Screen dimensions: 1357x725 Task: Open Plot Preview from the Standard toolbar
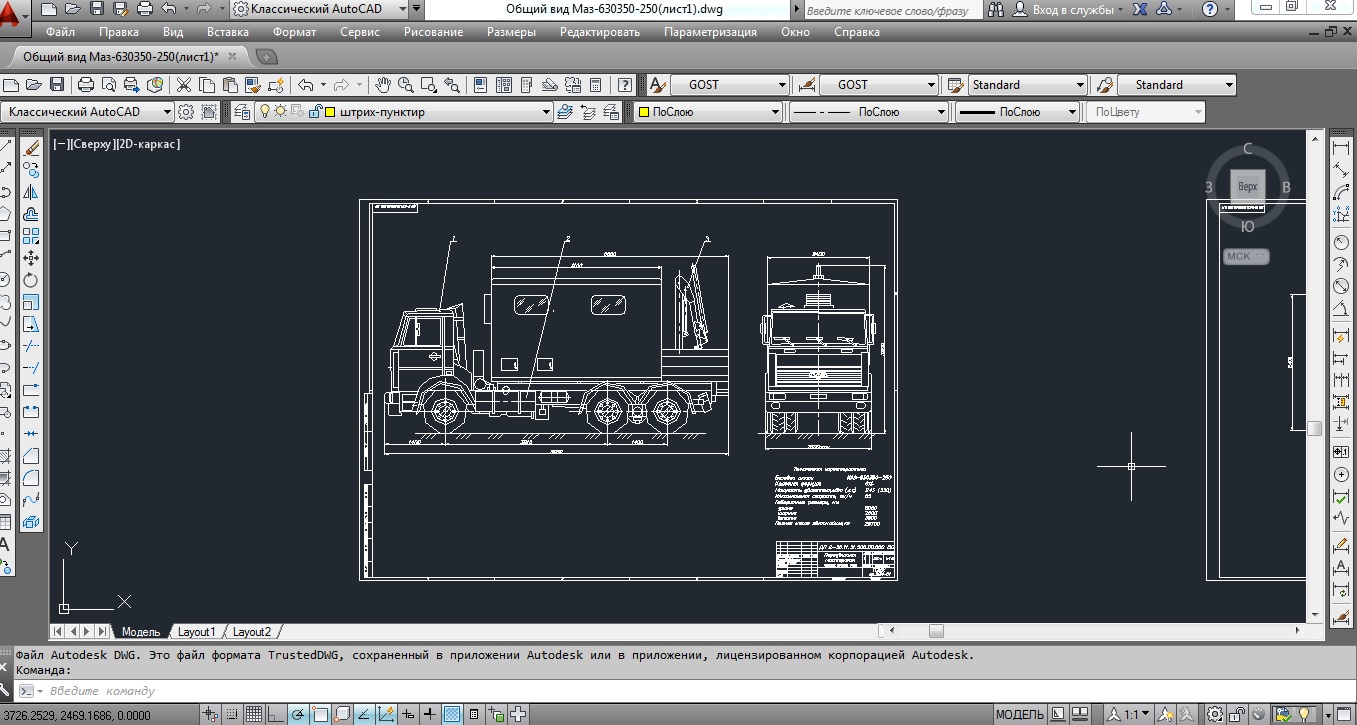point(108,85)
